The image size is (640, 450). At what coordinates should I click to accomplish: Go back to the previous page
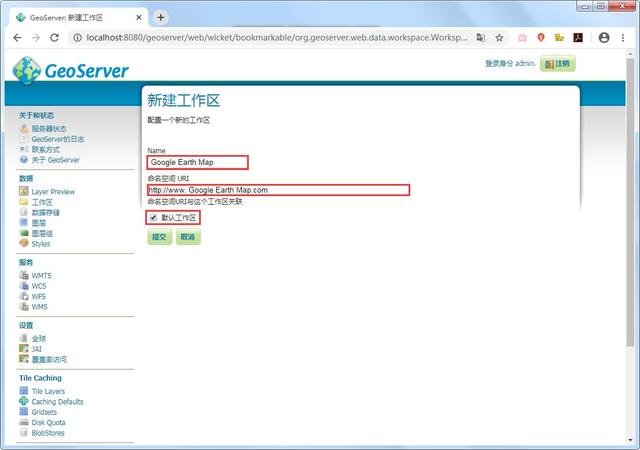(x=17, y=38)
